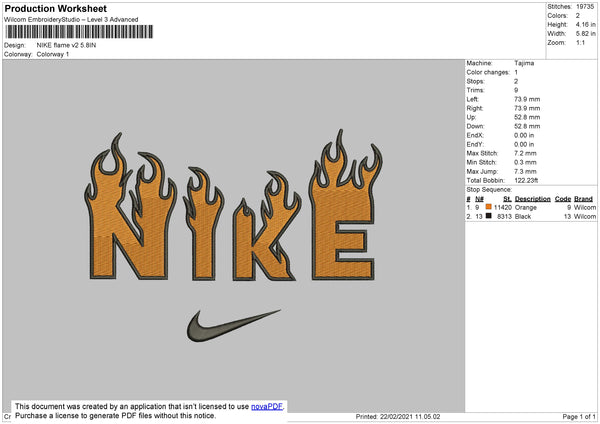
Task: Click the Brand column header
Action: 584,199
